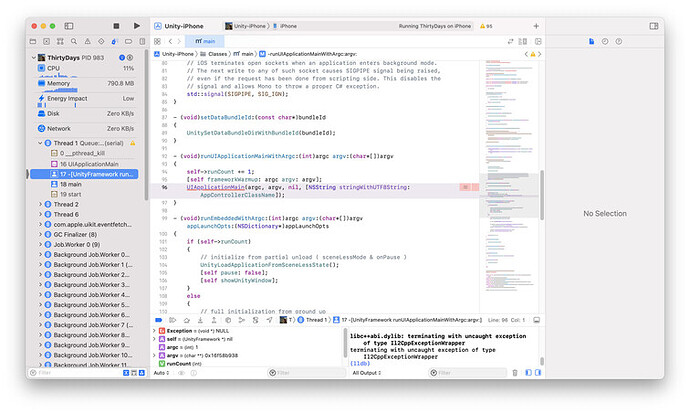Screen dimensions: 690x412
Task: Toggle the navigator sidebar button
Action: 69,26
